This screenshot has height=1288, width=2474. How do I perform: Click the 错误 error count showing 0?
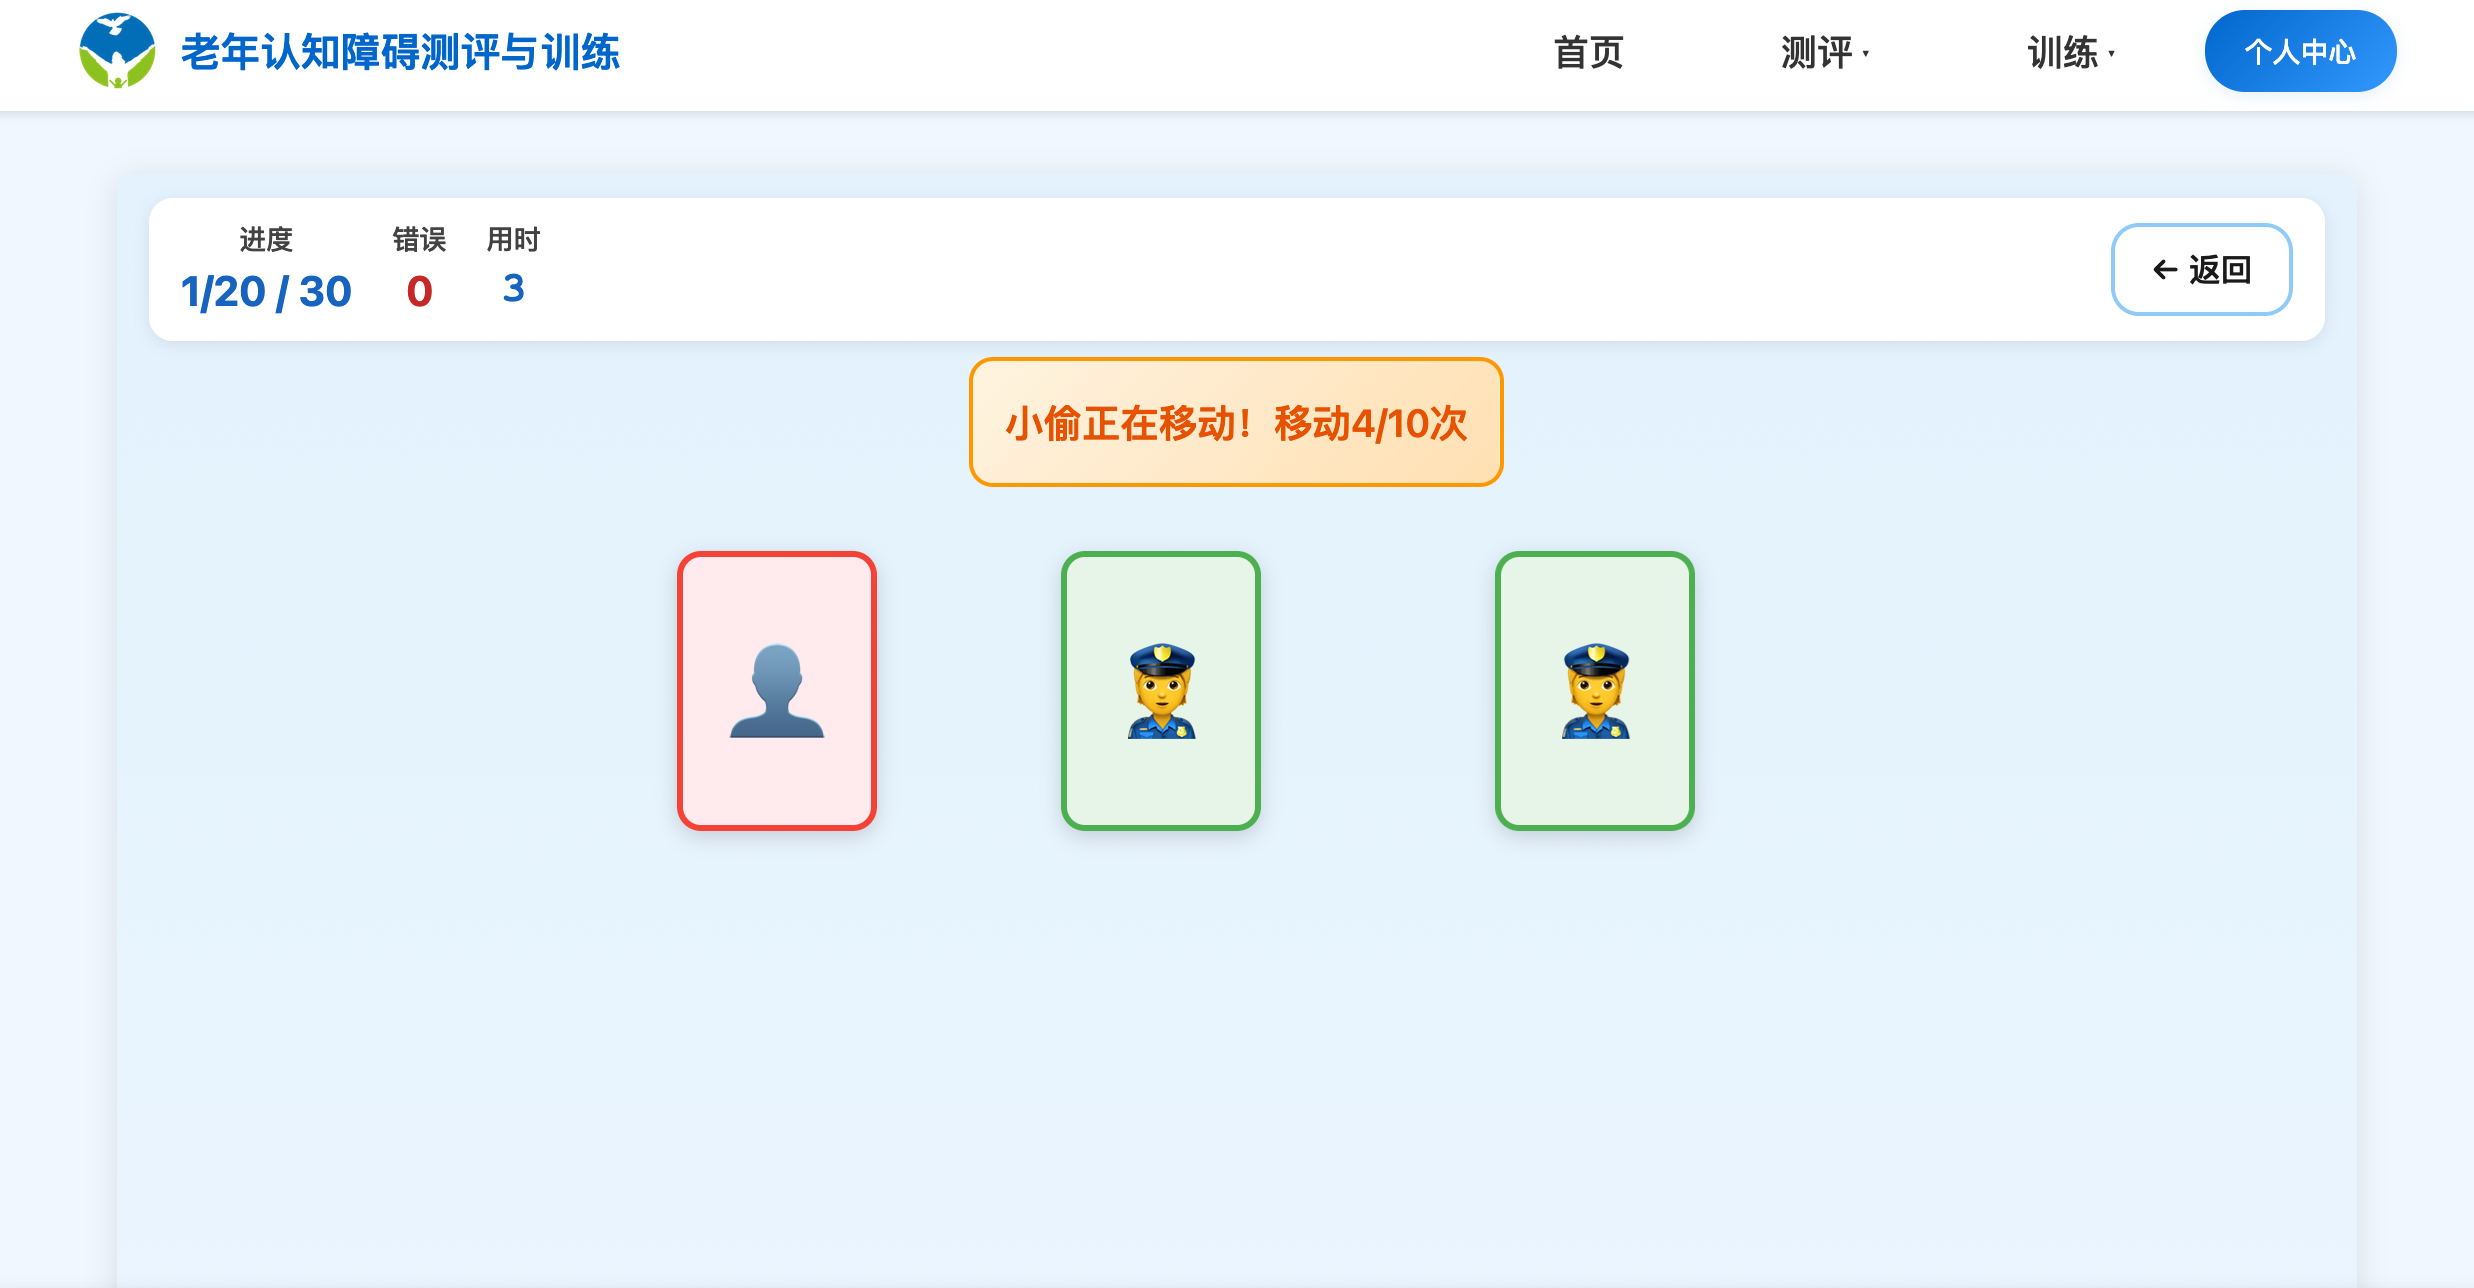[x=419, y=290]
